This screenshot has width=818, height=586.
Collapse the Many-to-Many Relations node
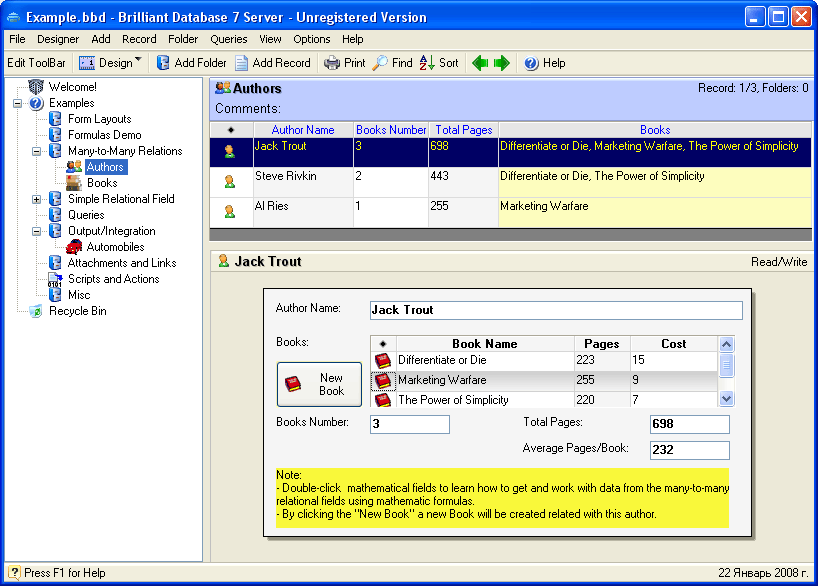click(36, 151)
